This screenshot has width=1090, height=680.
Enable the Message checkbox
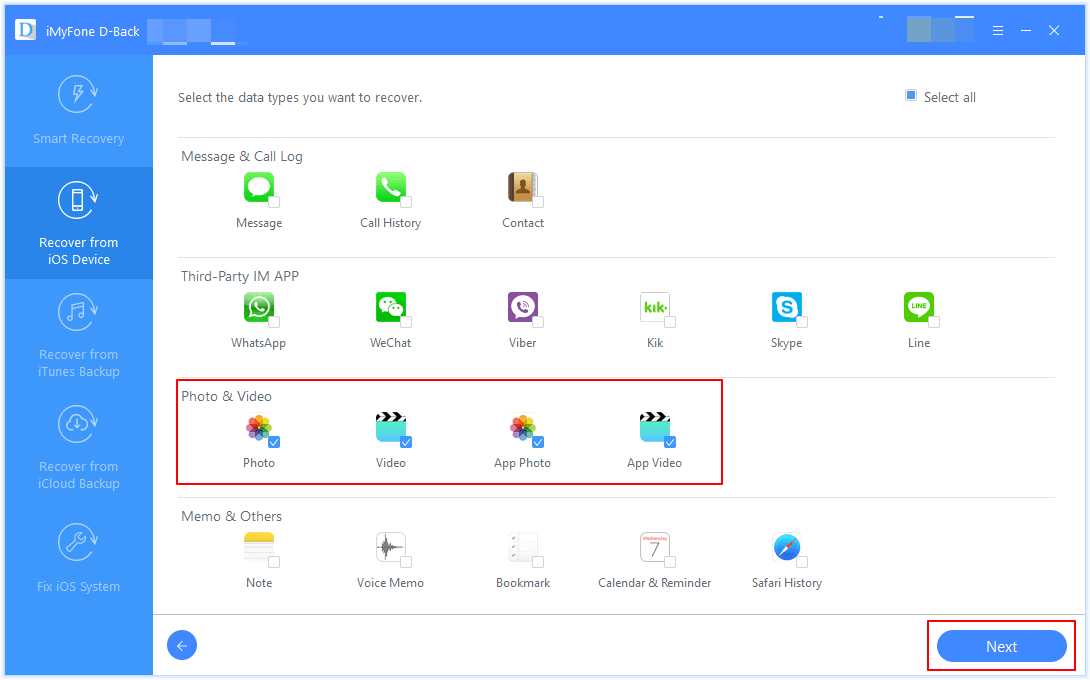(274, 202)
